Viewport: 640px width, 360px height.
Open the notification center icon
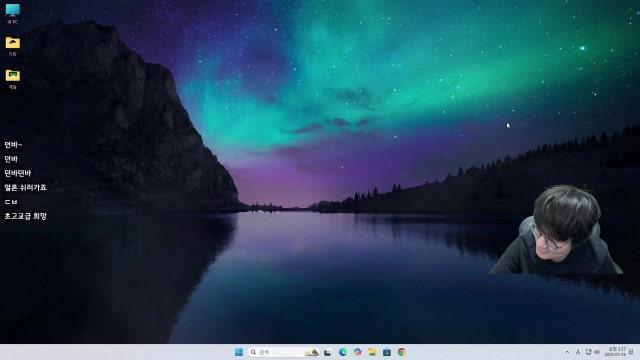[632, 352]
